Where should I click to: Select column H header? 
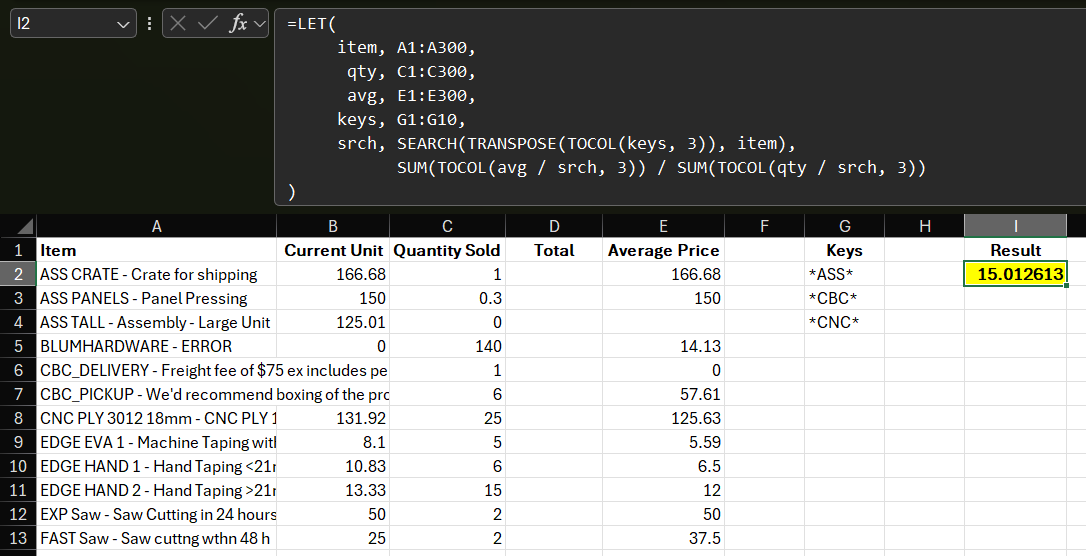(x=925, y=226)
